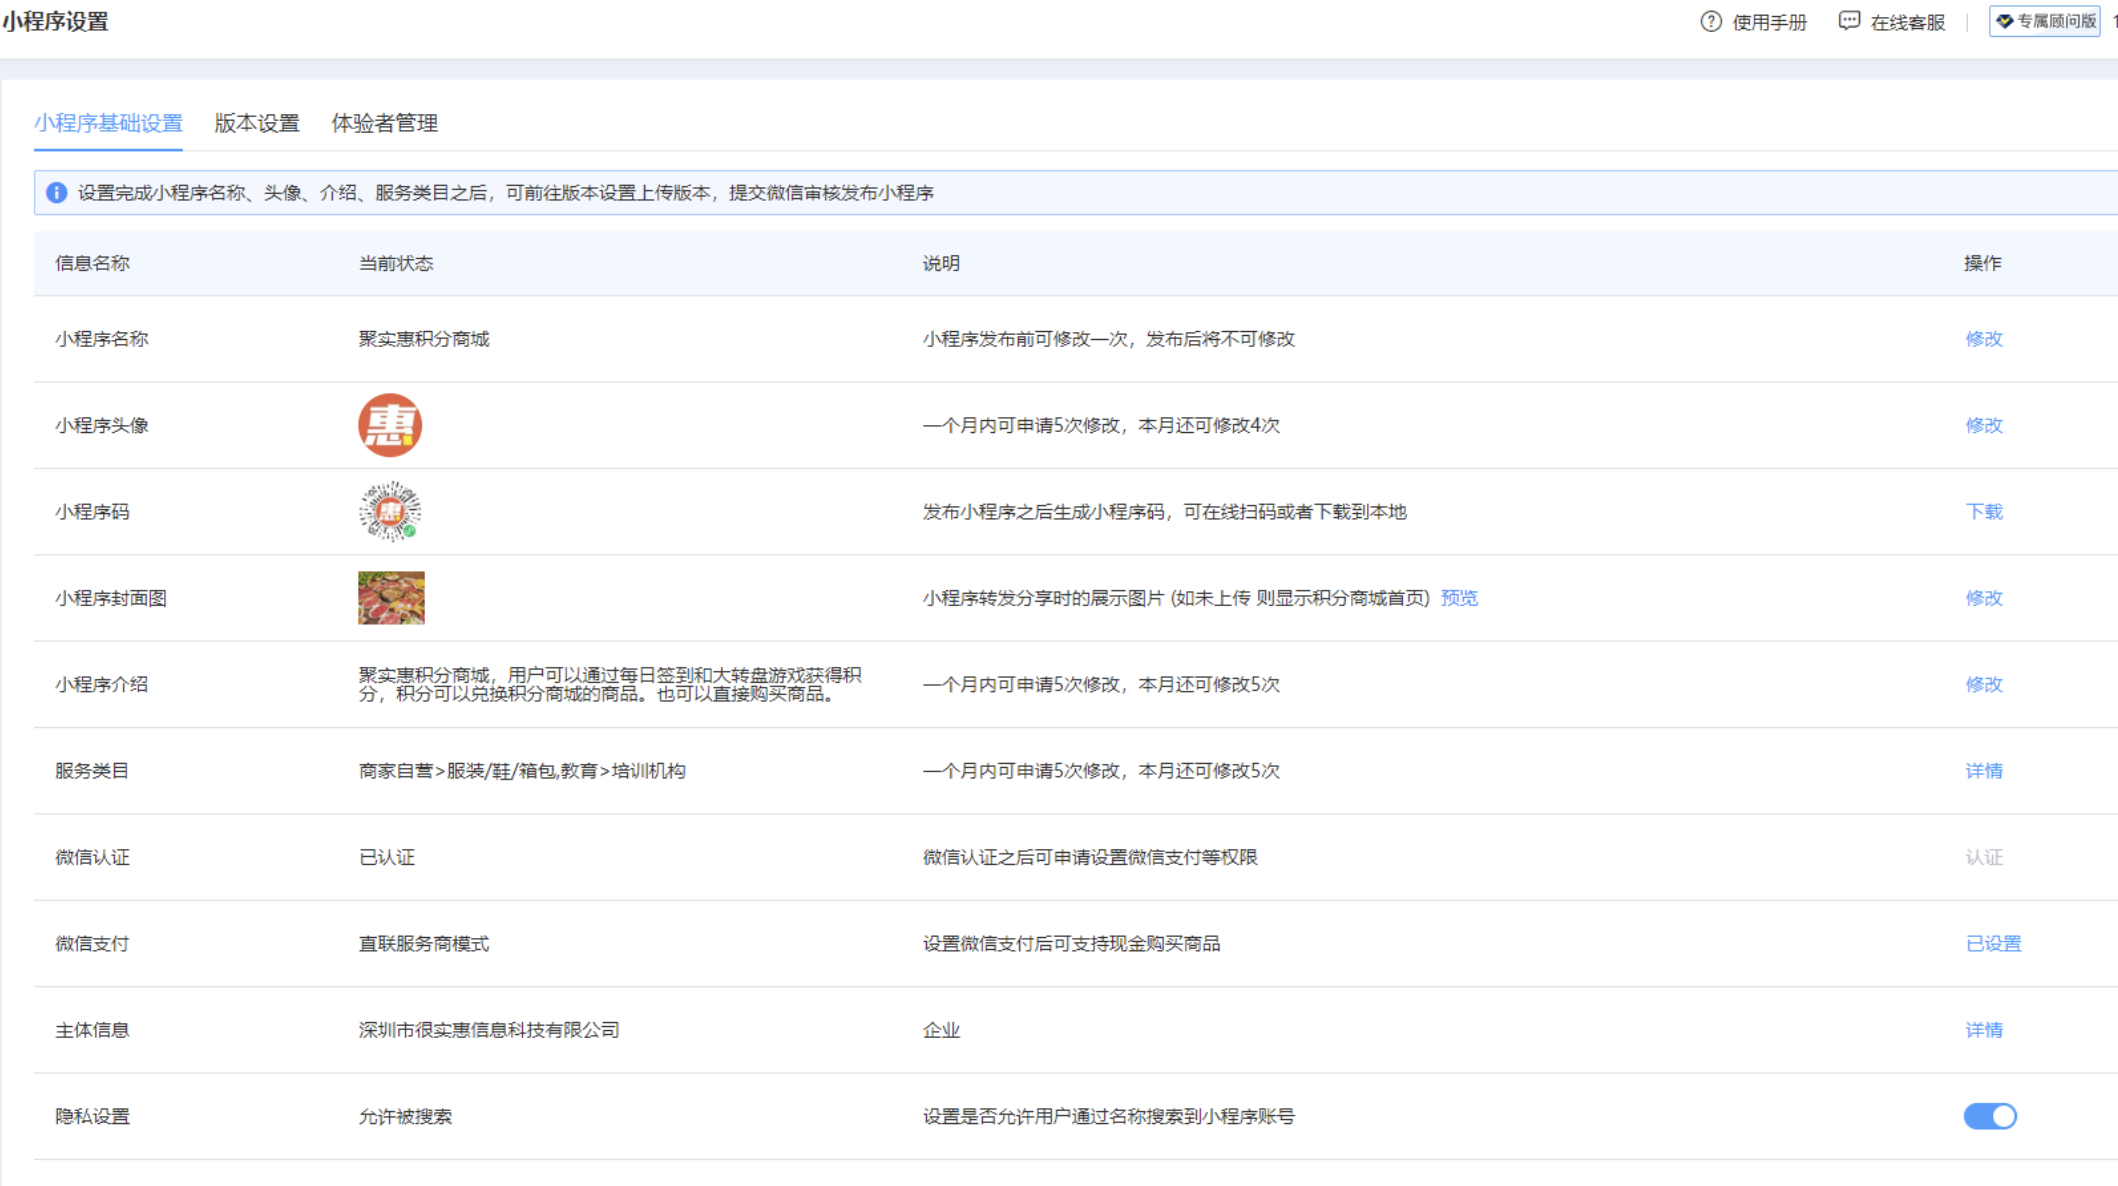The height and width of the screenshot is (1186, 2118).
Task: Click the red 惠 mini program avatar
Action: [x=390, y=425]
